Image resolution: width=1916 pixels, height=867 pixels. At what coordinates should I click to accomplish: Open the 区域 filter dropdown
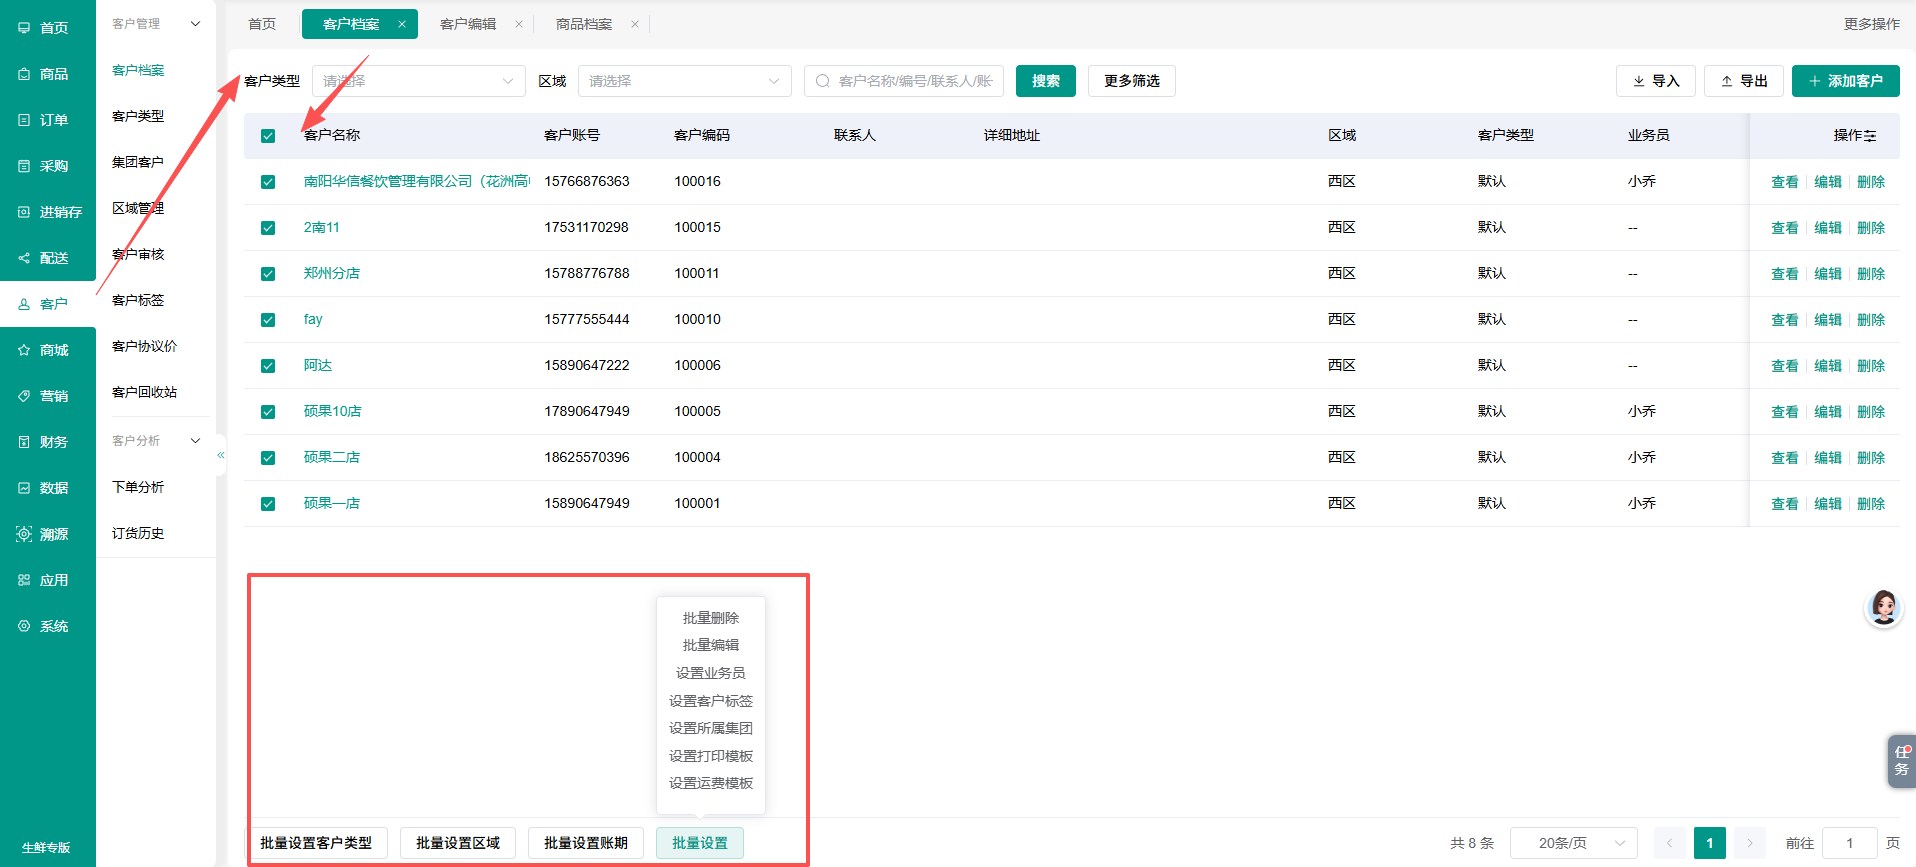685,81
